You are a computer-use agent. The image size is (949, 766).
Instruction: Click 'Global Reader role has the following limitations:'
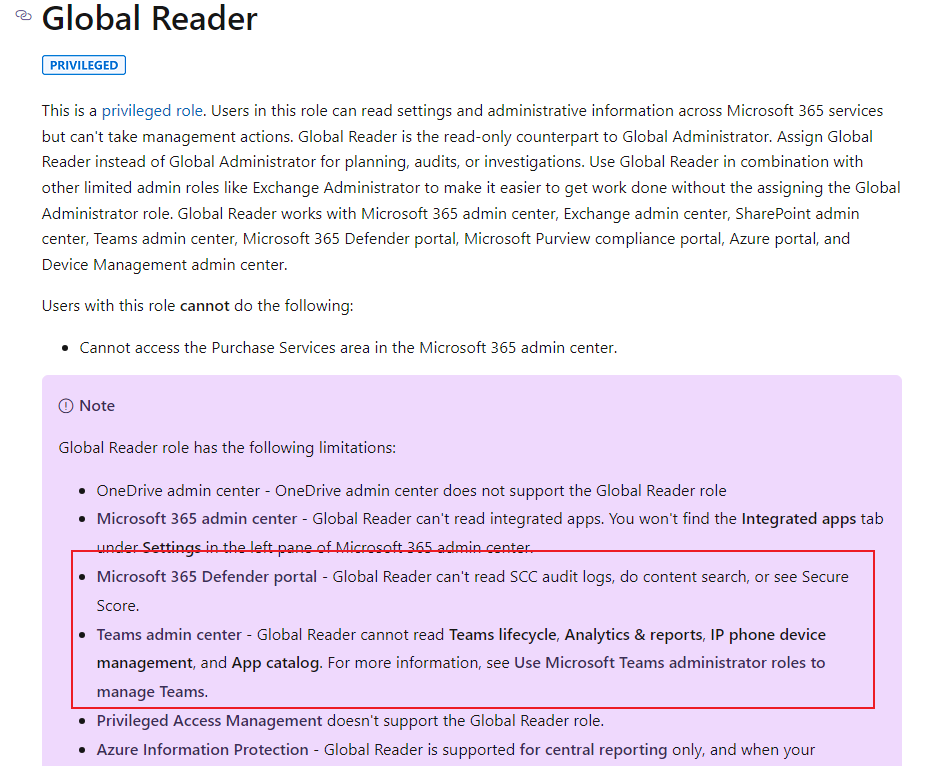click(x=227, y=448)
